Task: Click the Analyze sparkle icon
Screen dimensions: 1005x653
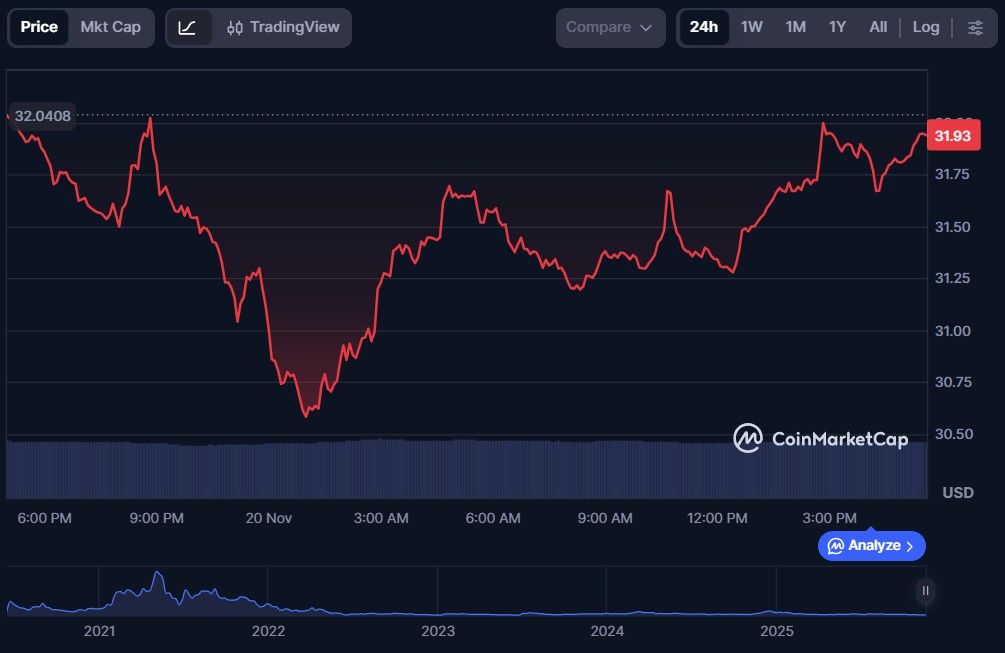Action: [835, 546]
